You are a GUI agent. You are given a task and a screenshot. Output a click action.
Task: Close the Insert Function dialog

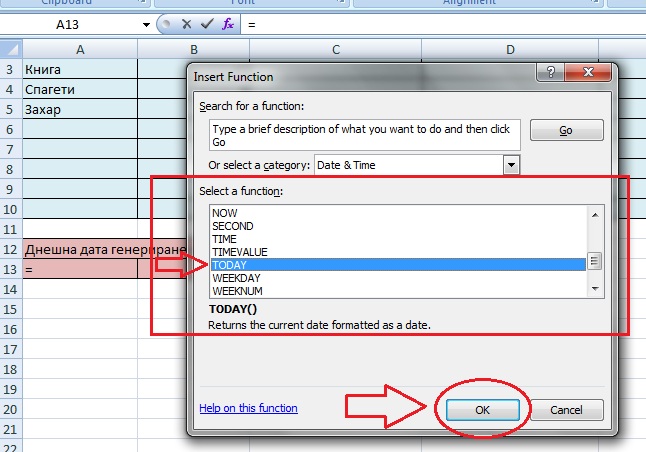(x=588, y=72)
